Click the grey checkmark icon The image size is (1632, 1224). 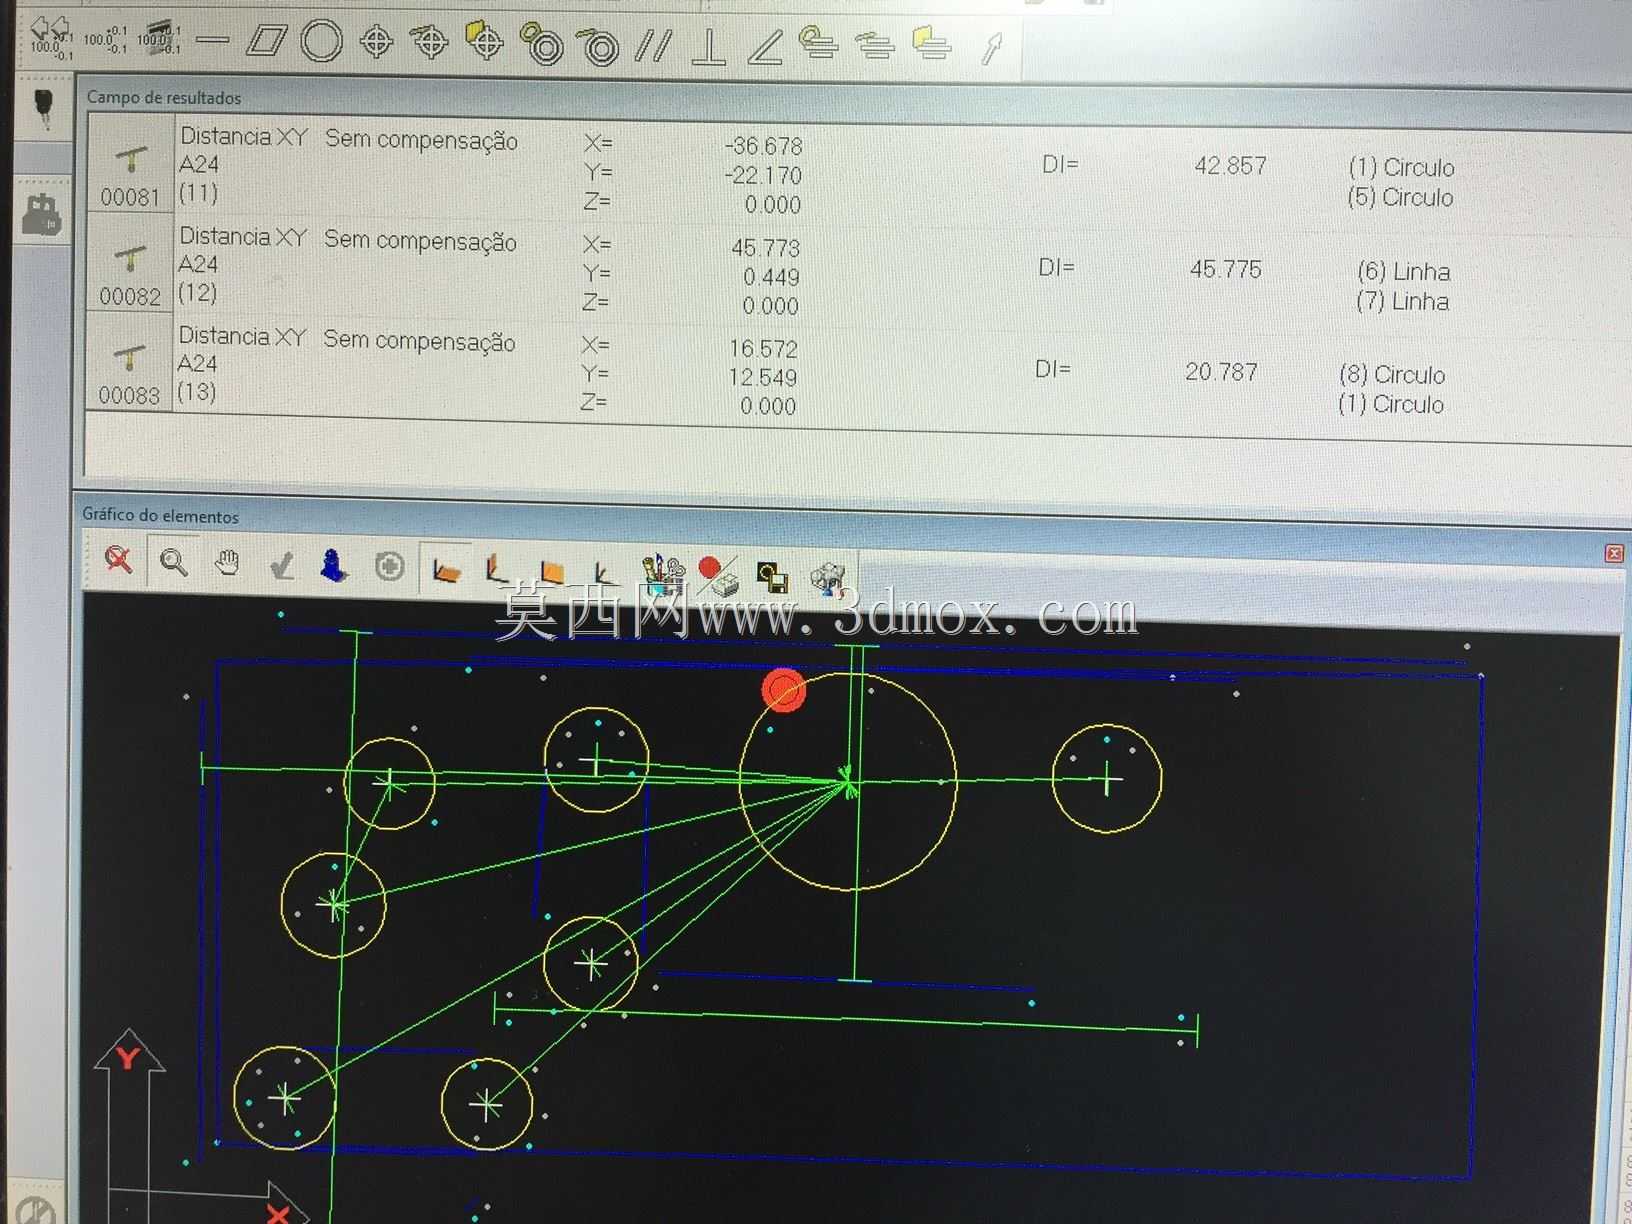pos(282,566)
